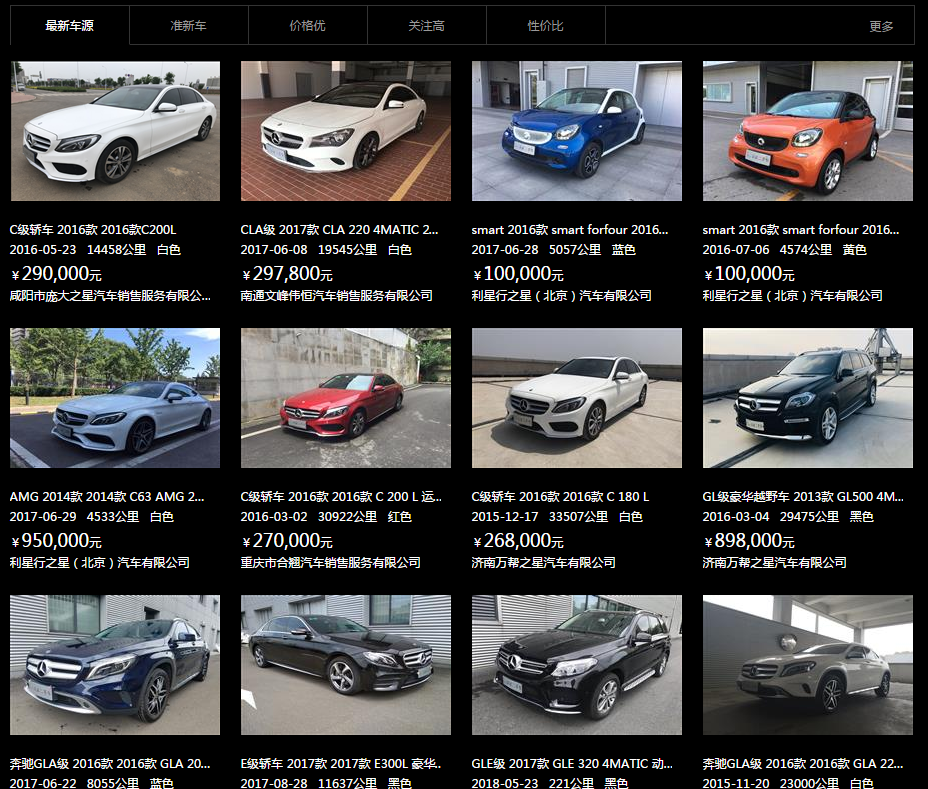Click the 更多 link

coord(881,26)
